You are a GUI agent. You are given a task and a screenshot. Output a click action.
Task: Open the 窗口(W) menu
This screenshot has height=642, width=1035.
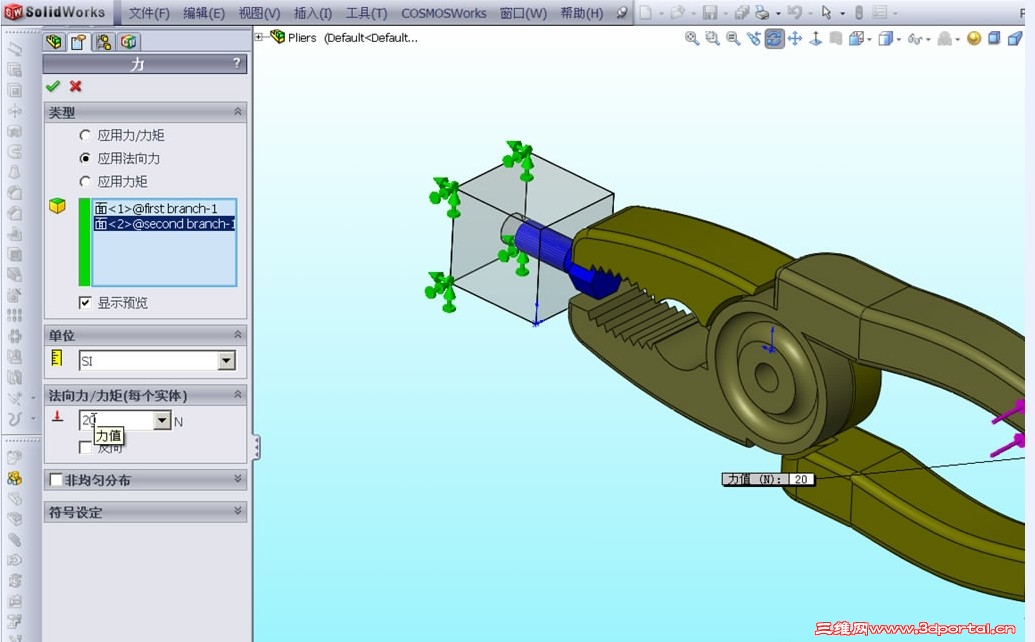point(523,13)
